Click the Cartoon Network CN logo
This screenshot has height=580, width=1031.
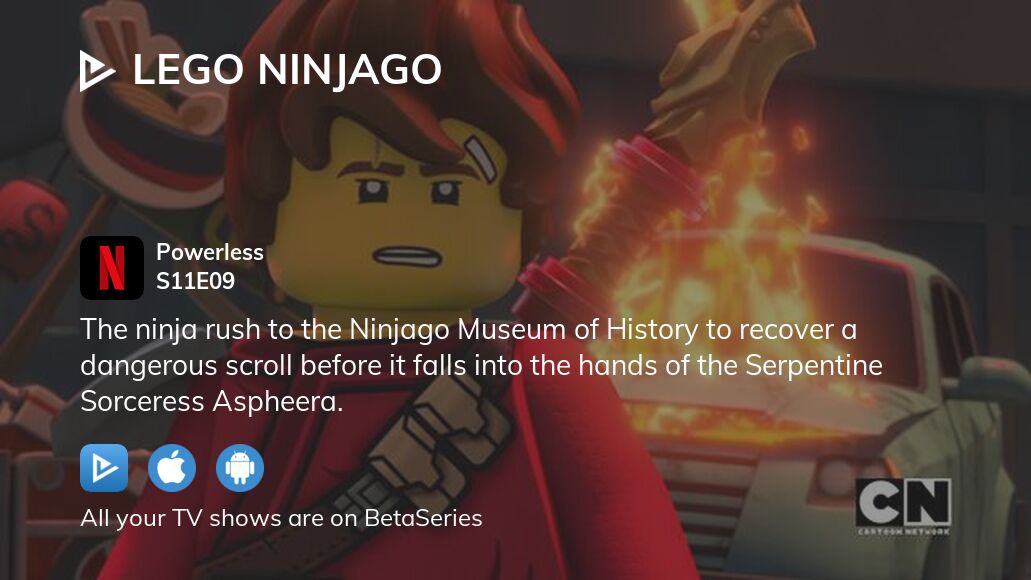904,506
